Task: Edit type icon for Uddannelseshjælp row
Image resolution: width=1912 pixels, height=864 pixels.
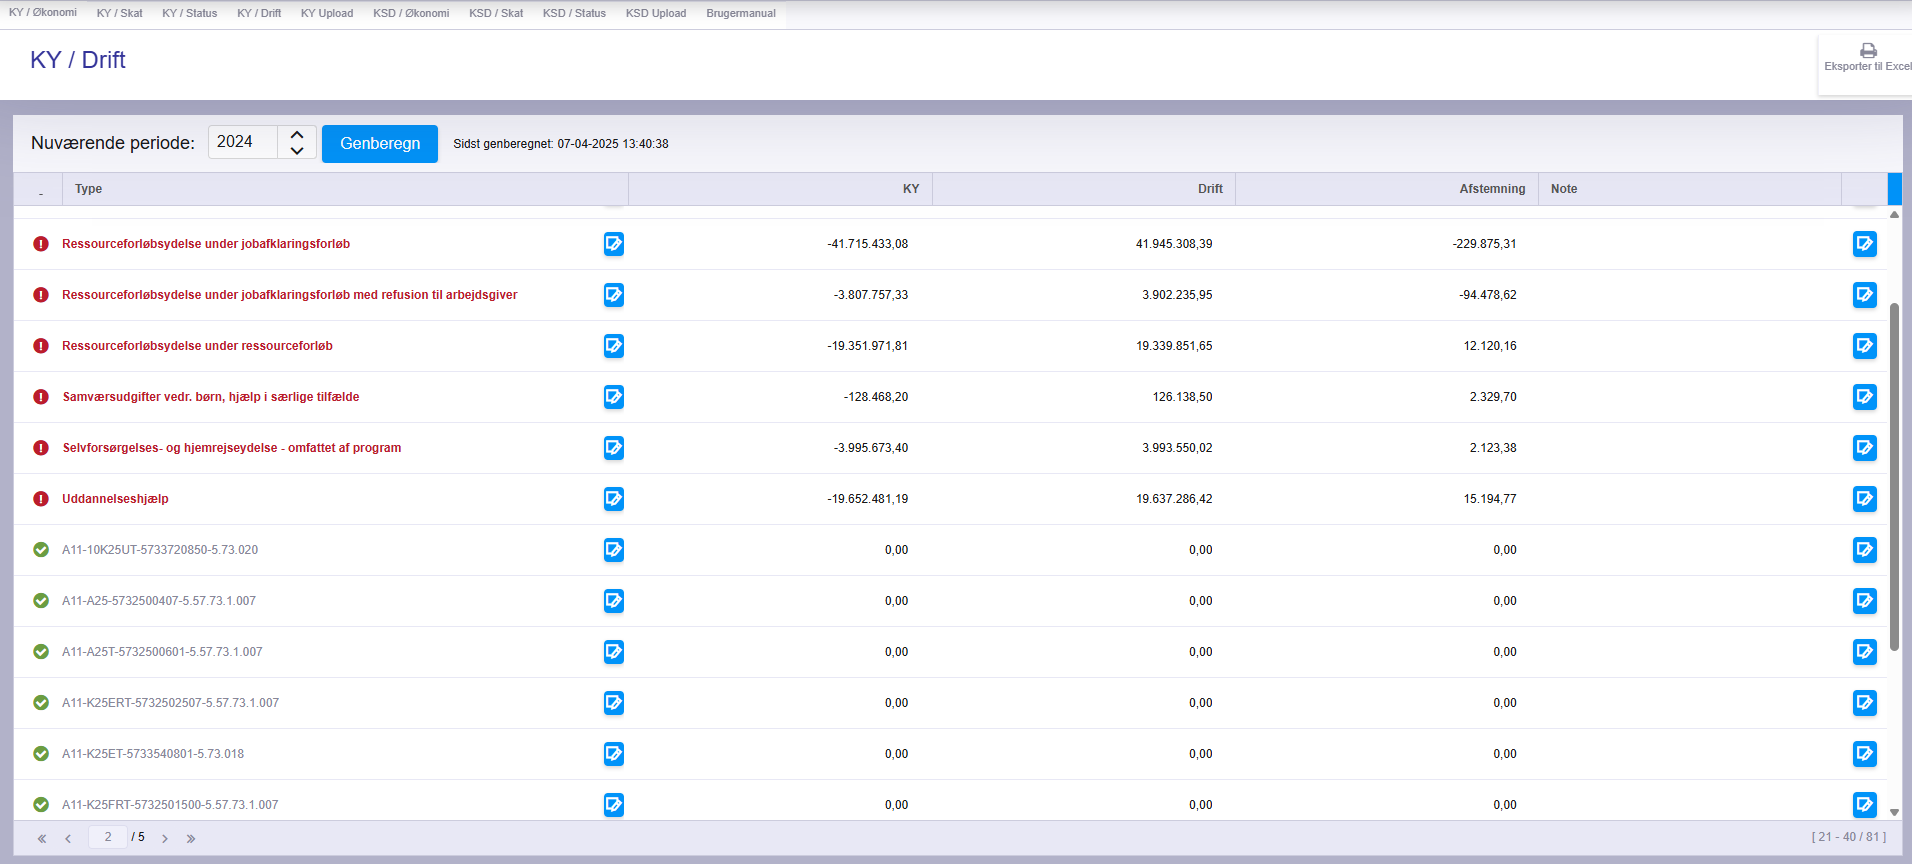Action: pyautogui.click(x=614, y=499)
